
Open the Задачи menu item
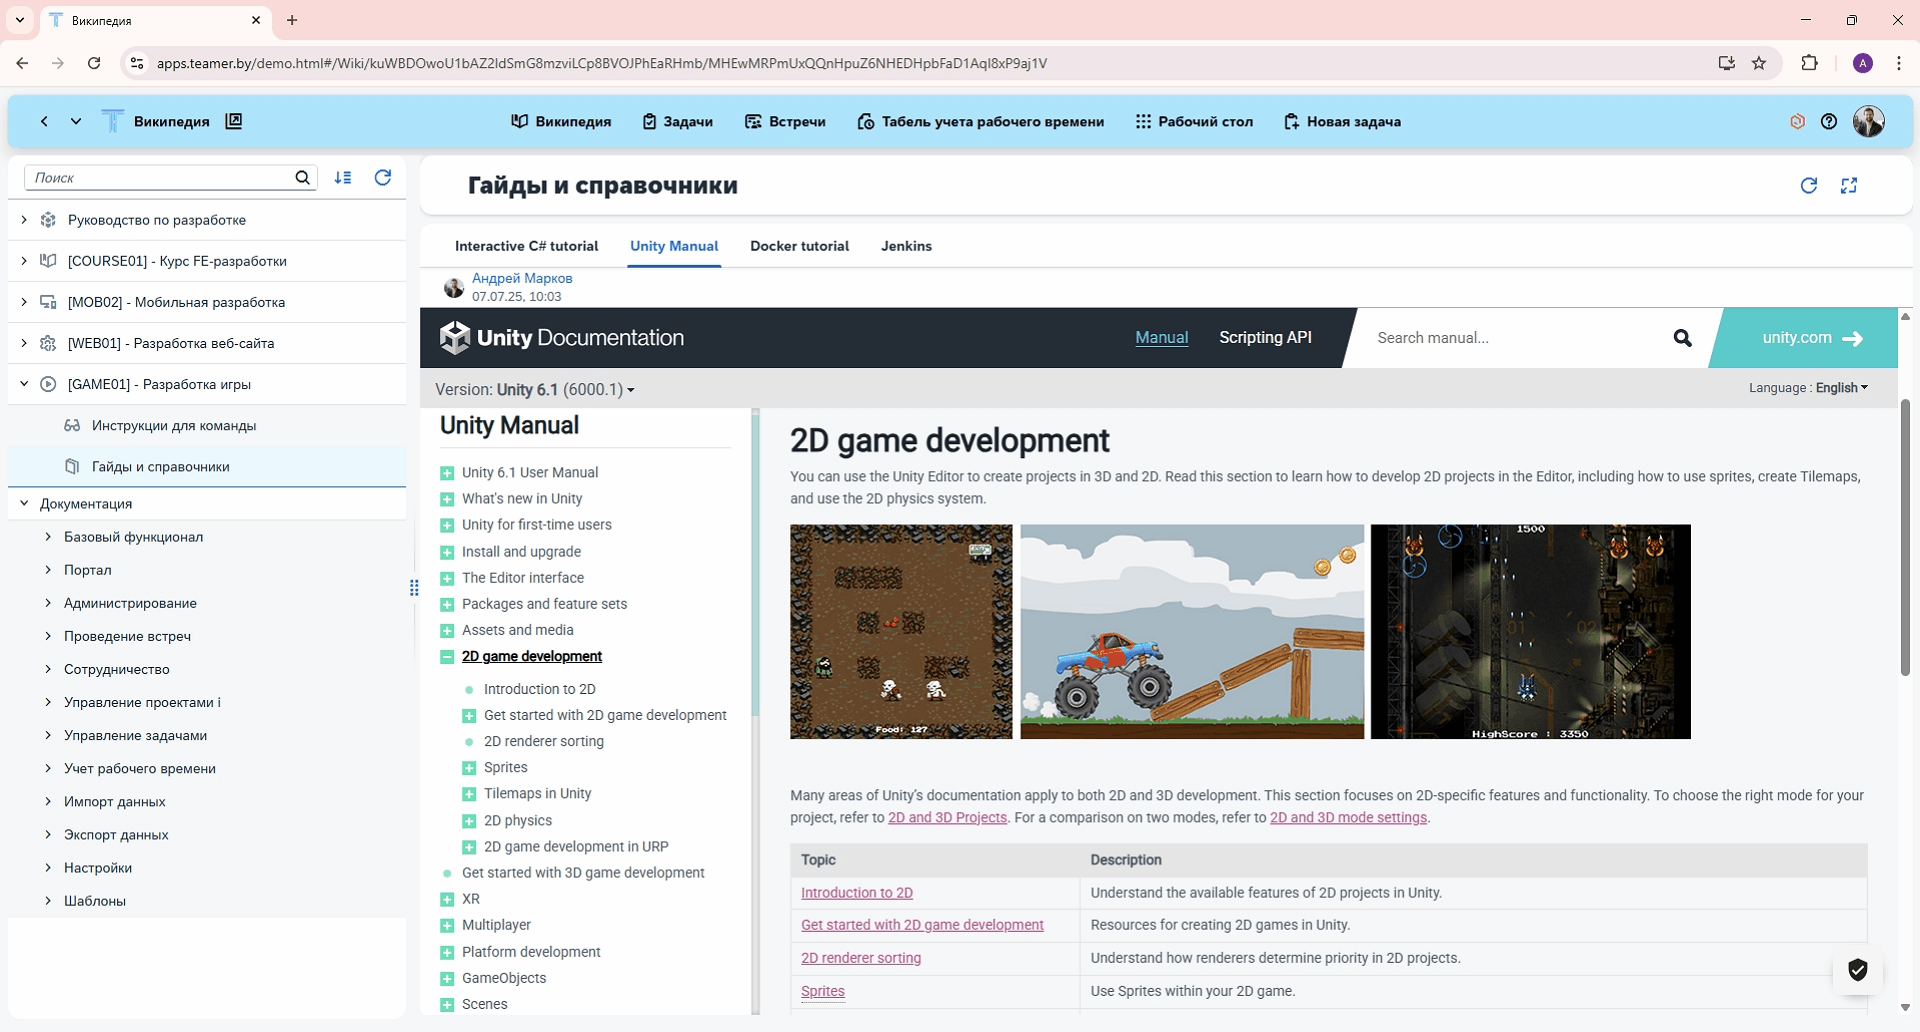tap(677, 121)
